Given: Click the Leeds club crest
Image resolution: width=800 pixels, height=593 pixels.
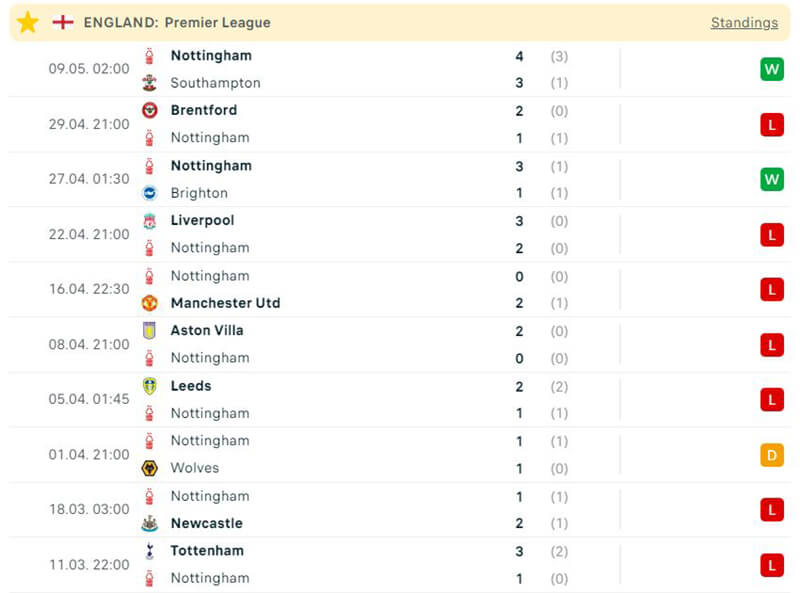Looking at the screenshot, I should pyautogui.click(x=150, y=386).
